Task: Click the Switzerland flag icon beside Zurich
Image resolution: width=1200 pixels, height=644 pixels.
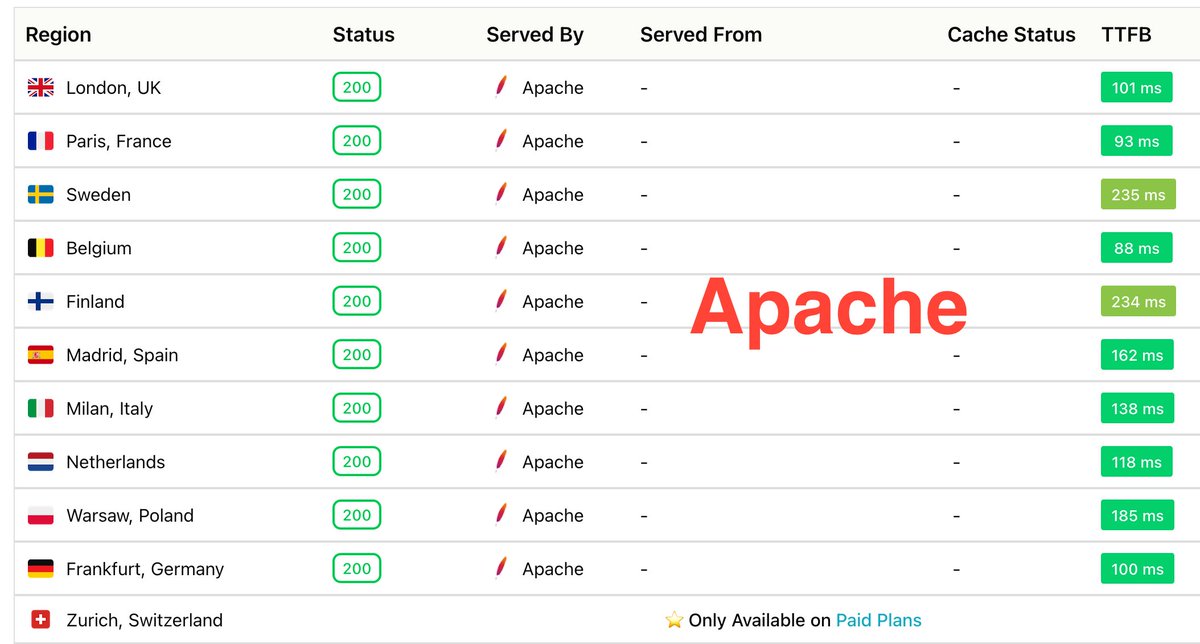Action: click(x=40, y=620)
